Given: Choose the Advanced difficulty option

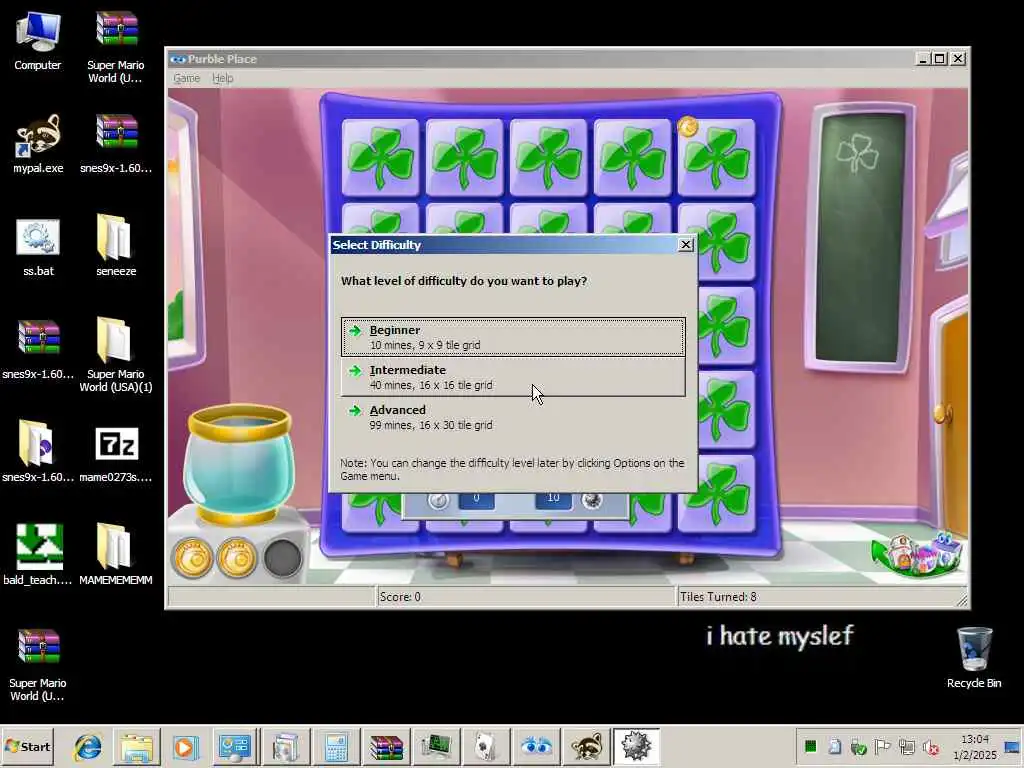Looking at the screenshot, I should tap(513, 417).
